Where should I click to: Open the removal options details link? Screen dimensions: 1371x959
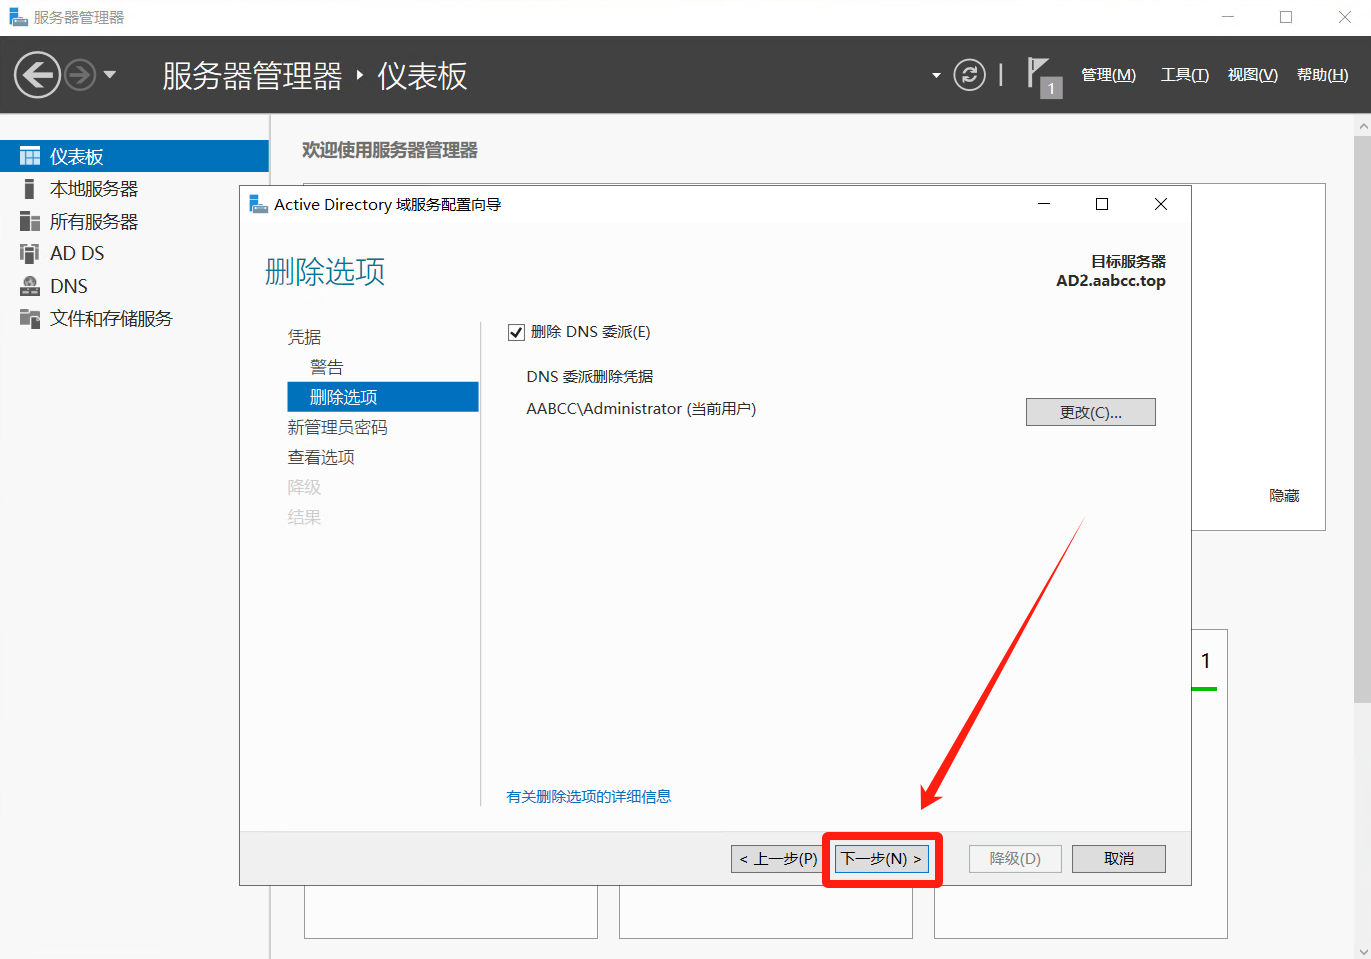(588, 797)
